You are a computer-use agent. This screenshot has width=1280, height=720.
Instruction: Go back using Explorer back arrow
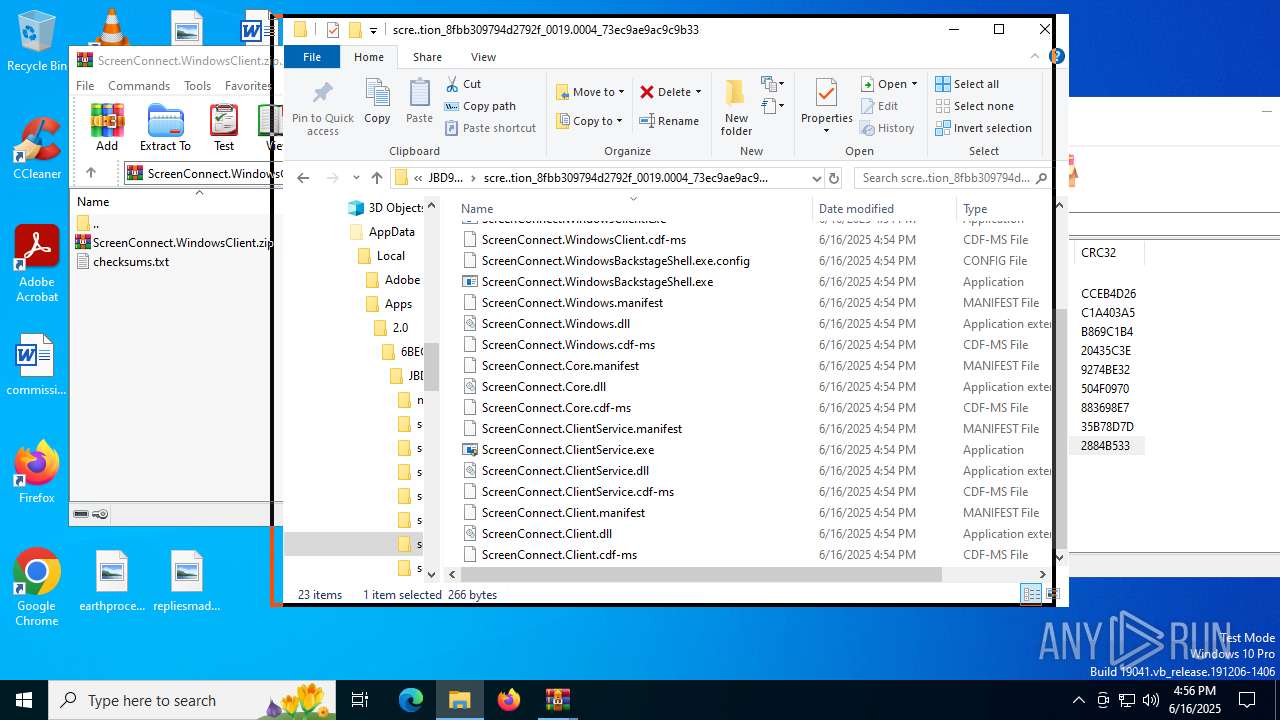pyautogui.click(x=303, y=178)
